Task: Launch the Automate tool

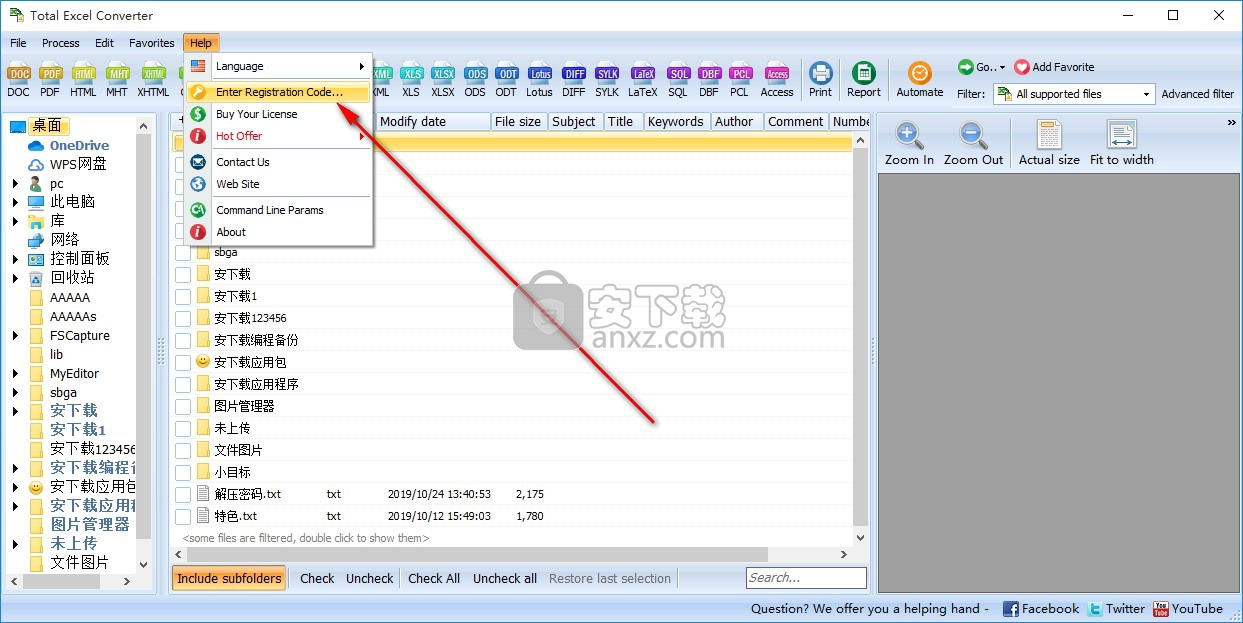Action: pos(920,80)
